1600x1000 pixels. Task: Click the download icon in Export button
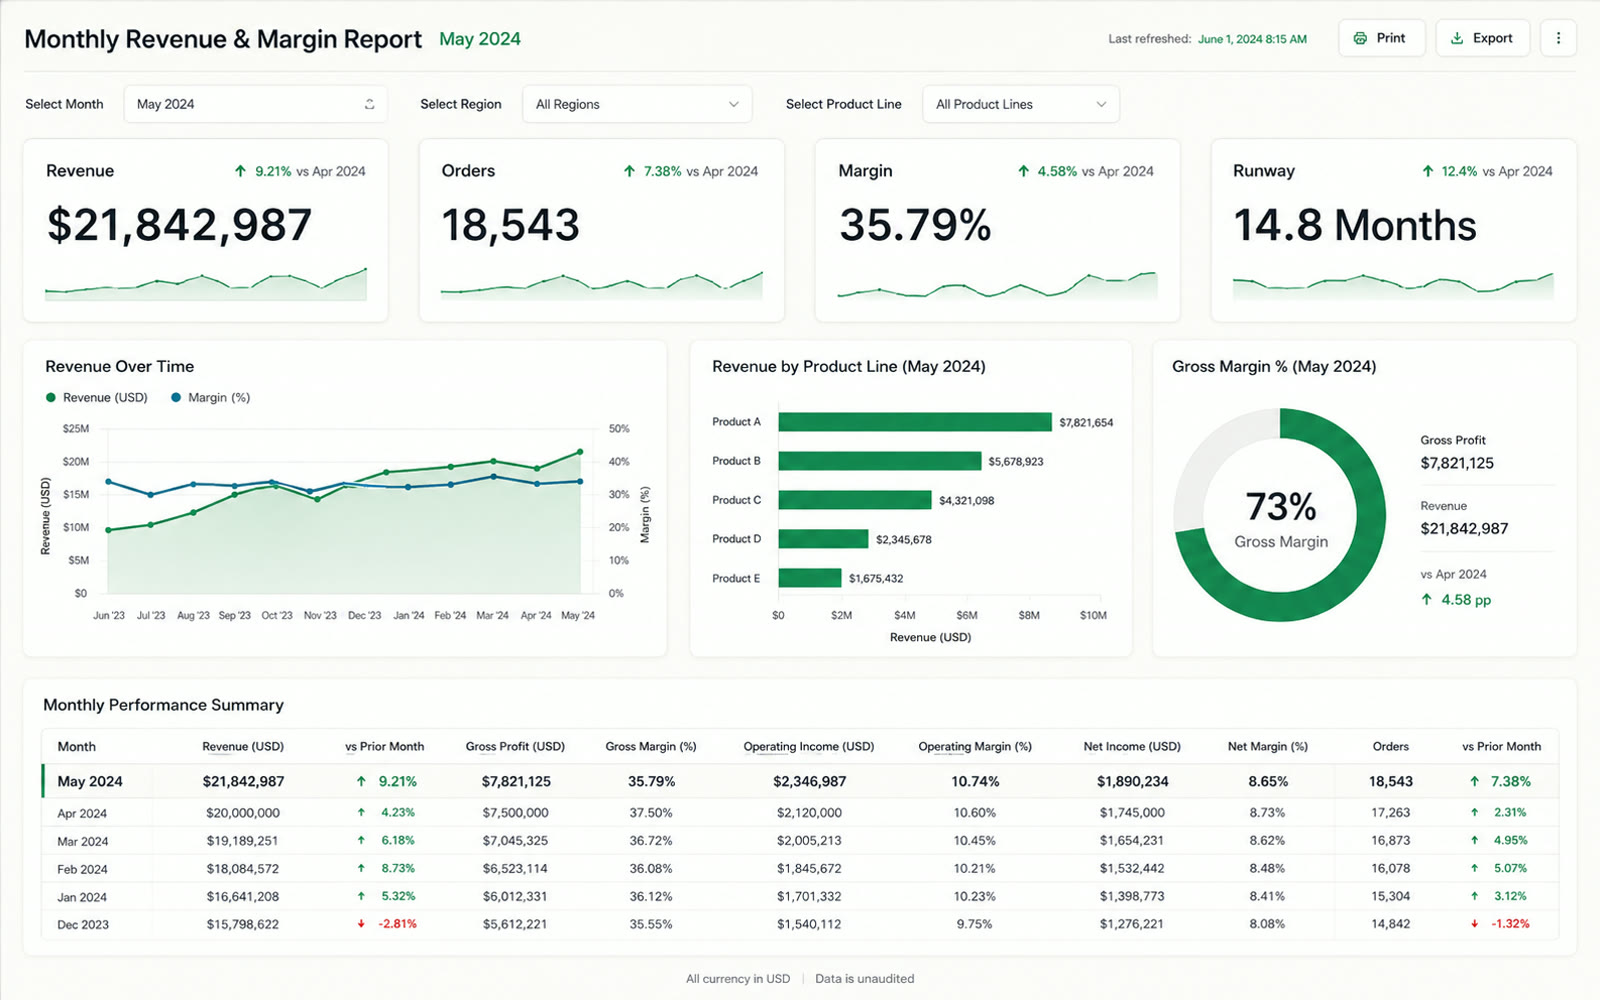tap(1457, 38)
